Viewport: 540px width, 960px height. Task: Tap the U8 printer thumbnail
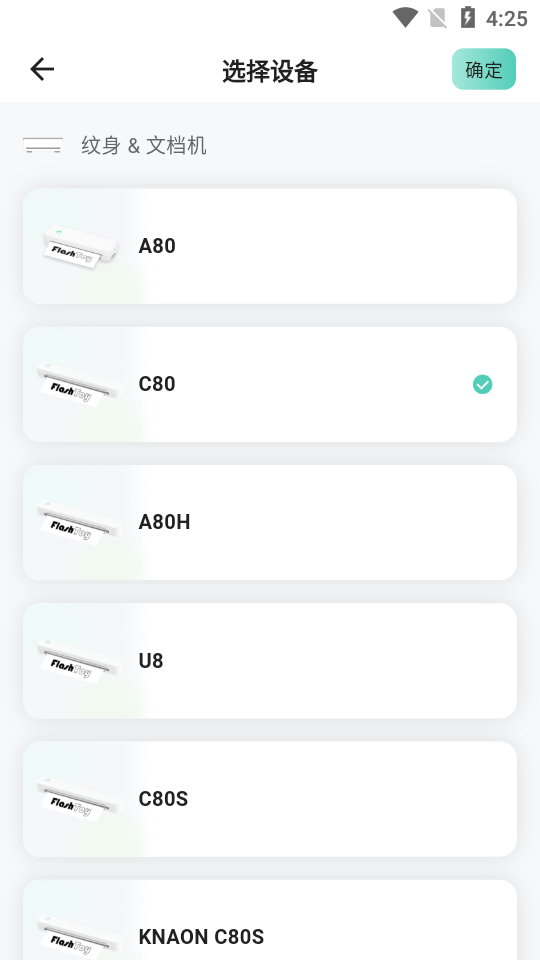[x=80, y=661]
